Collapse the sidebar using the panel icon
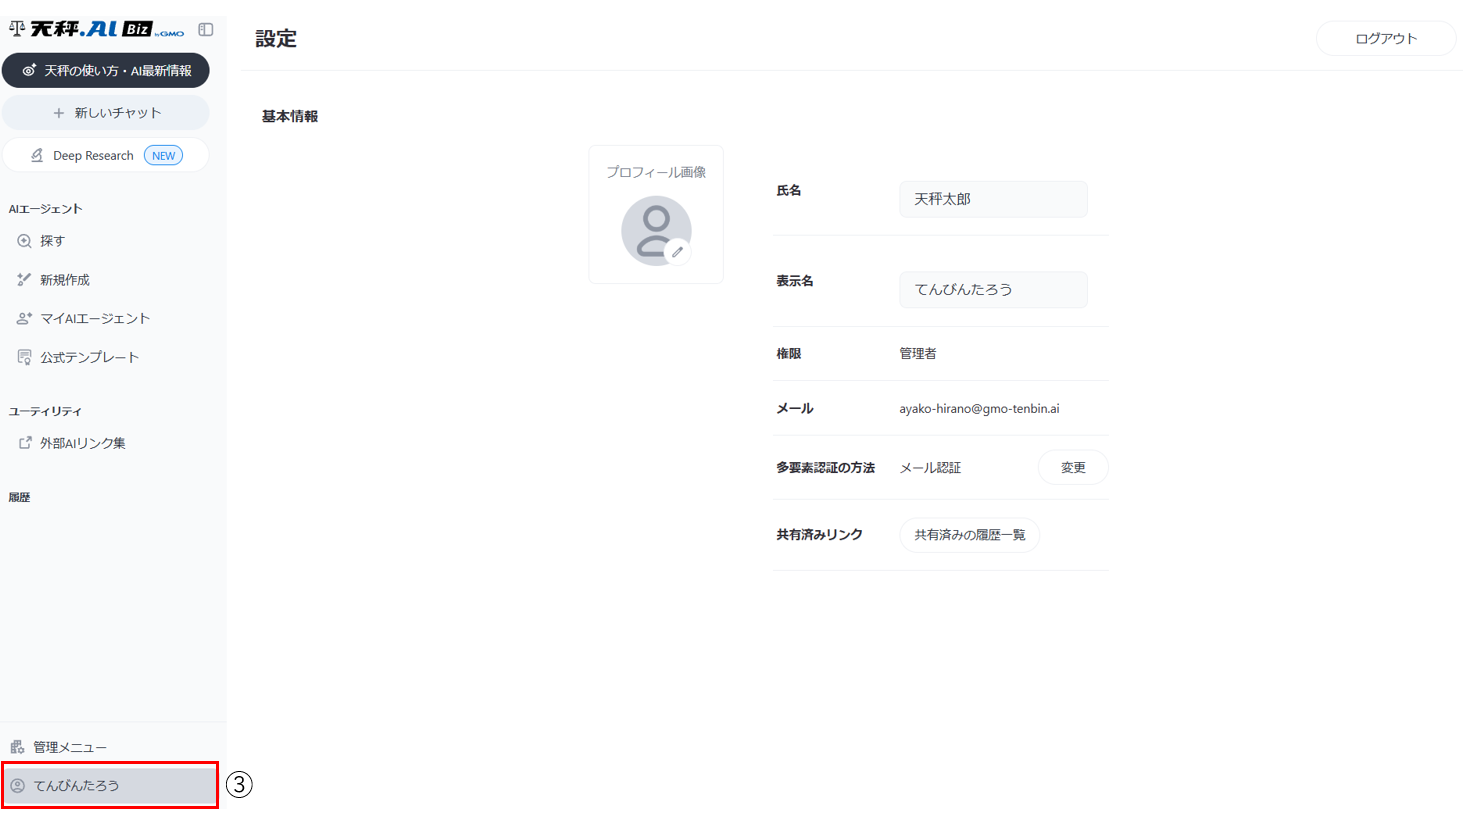Screen dimensions: 1463x820 point(206,30)
